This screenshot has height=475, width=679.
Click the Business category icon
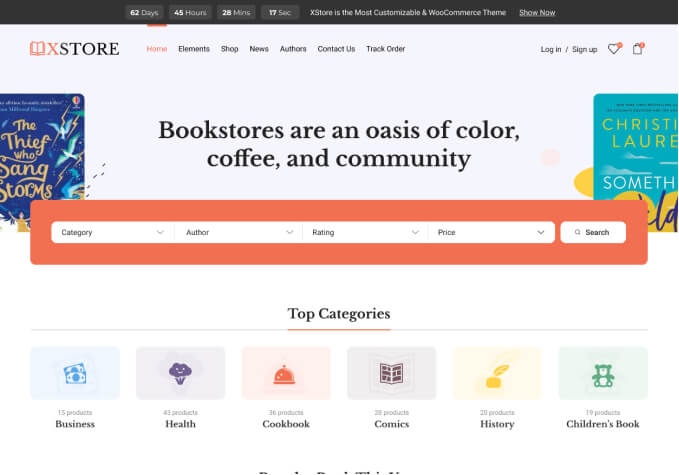click(x=75, y=373)
